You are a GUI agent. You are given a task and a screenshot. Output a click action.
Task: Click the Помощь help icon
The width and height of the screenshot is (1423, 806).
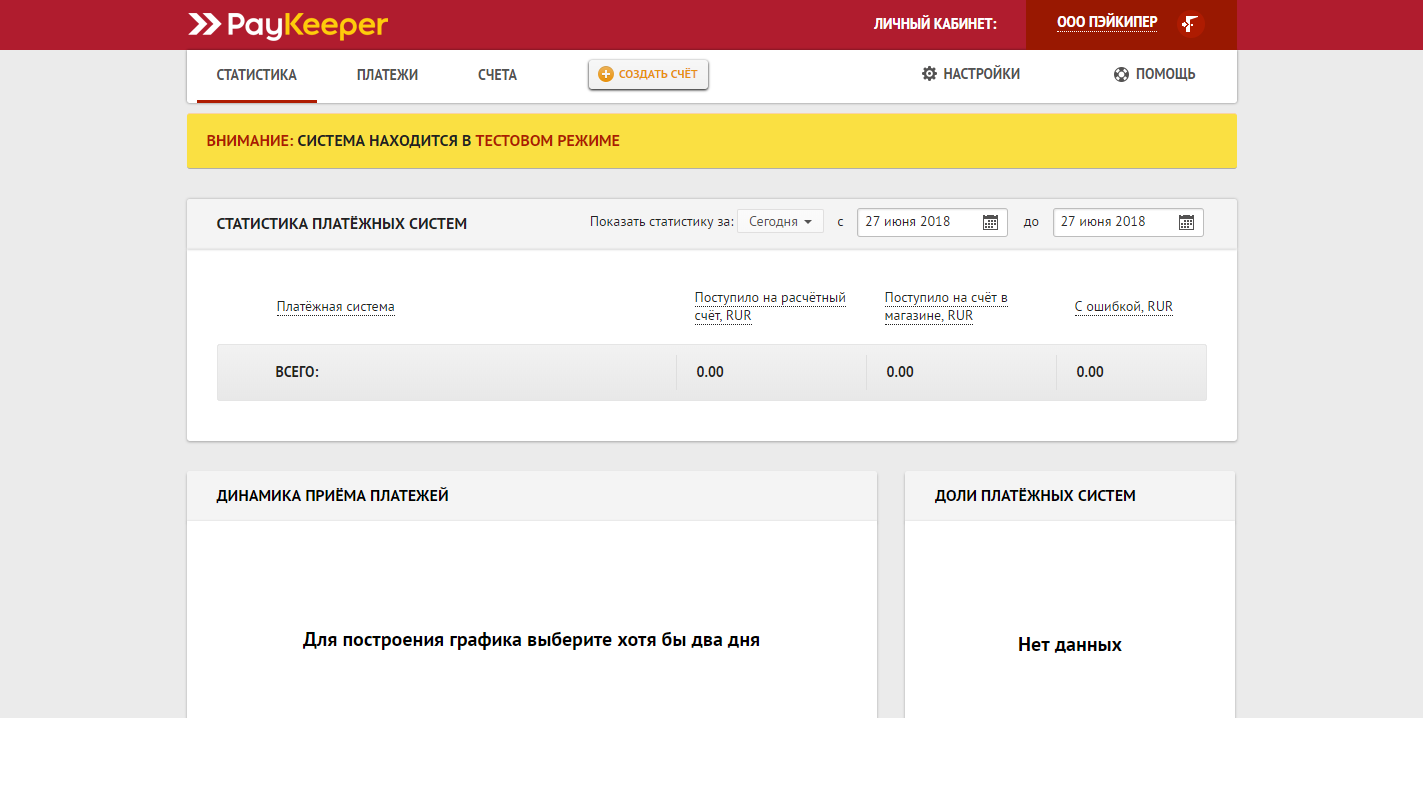pos(1120,73)
